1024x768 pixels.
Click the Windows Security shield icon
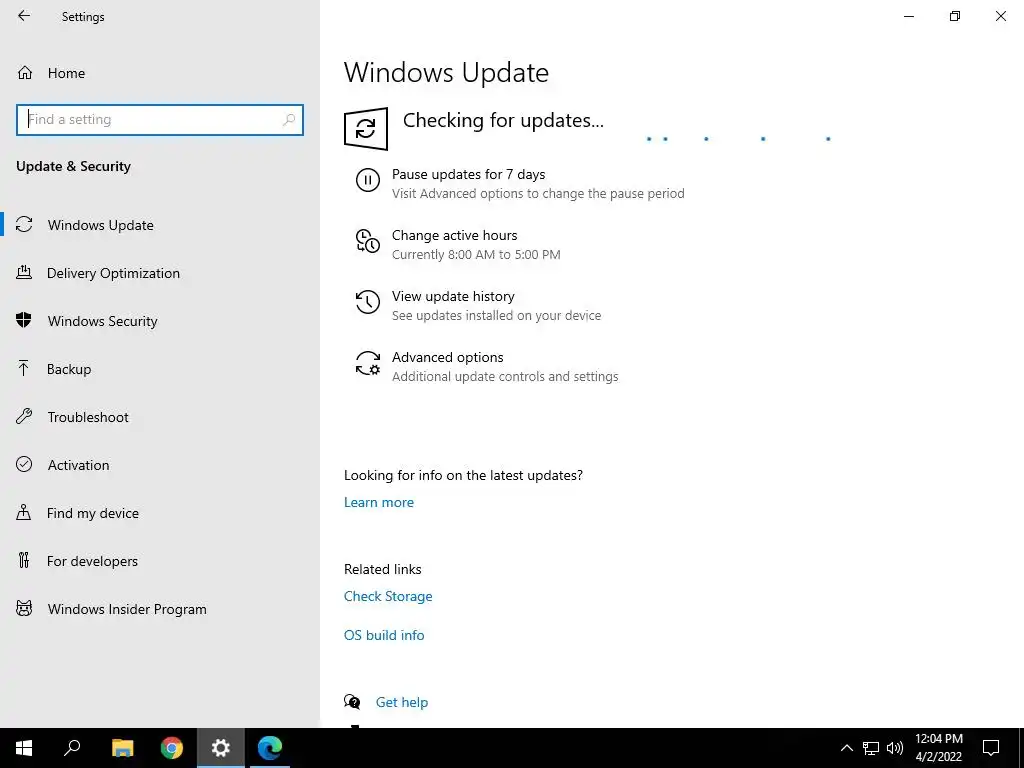pyautogui.click(x=24, y=320)
